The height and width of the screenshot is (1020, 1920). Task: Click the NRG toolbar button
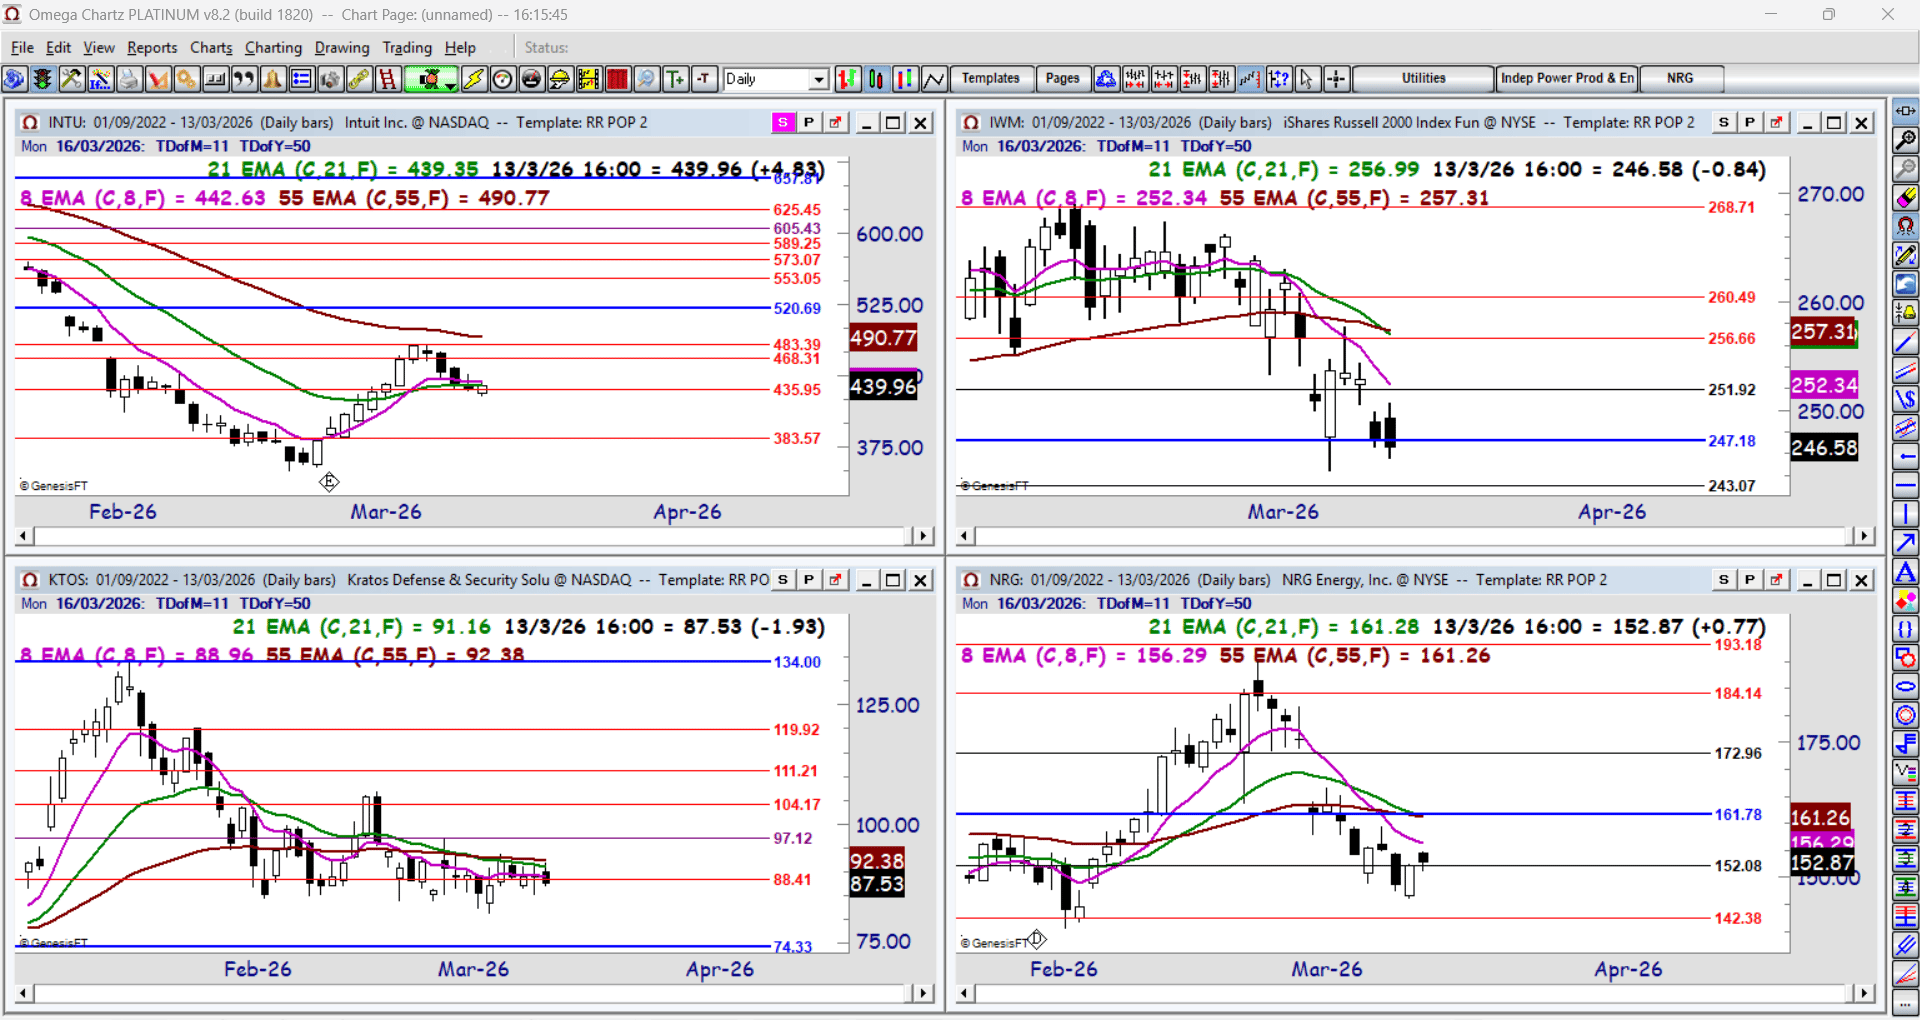[1680, 79]
